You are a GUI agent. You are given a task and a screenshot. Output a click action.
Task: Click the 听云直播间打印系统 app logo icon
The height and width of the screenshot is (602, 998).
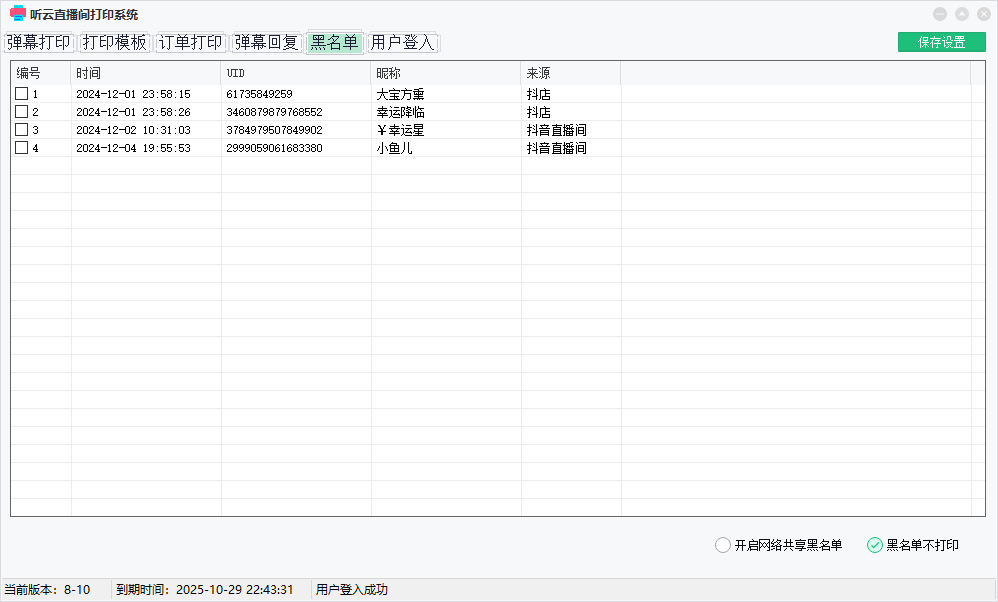pos(17,14)
